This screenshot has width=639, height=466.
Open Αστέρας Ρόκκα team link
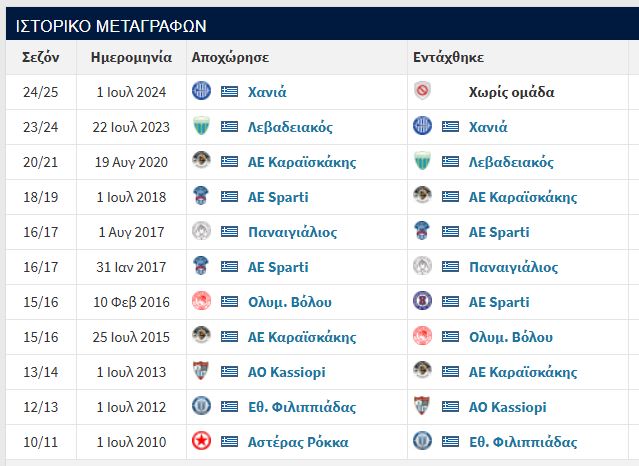(x=298, y=442)
